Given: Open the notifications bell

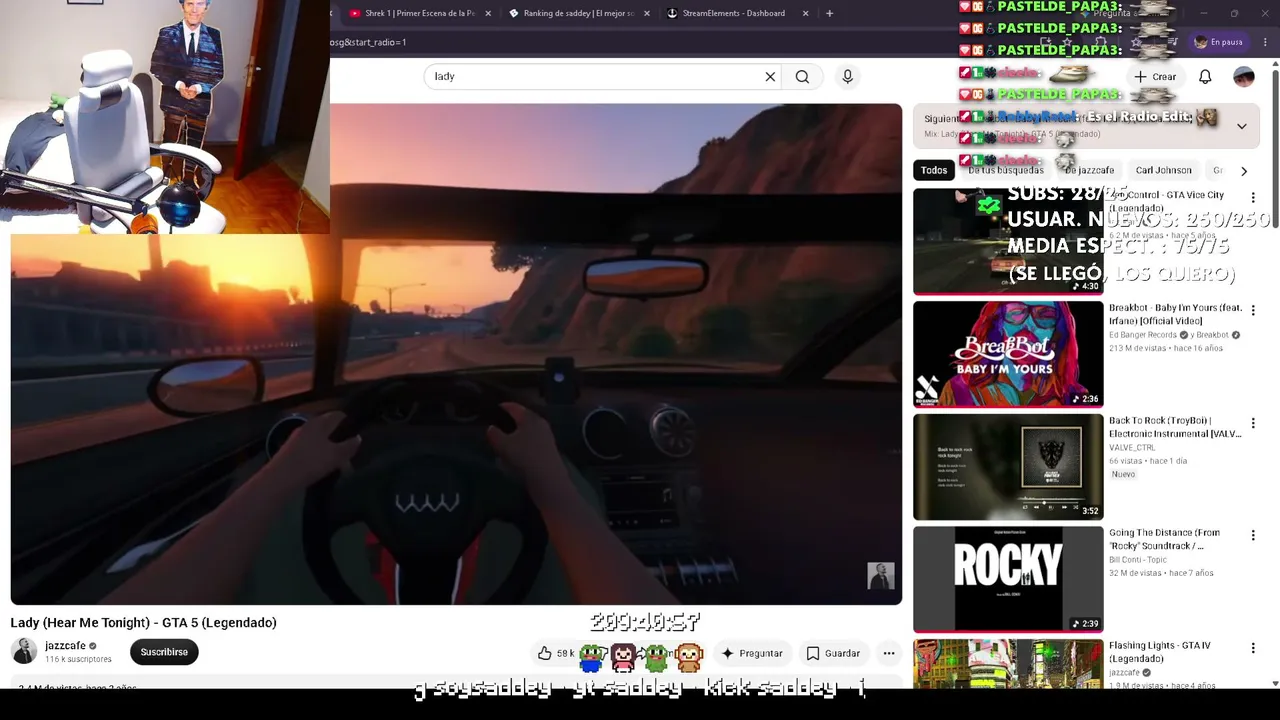Looking at the screenshot, I should pos(1205,77).
